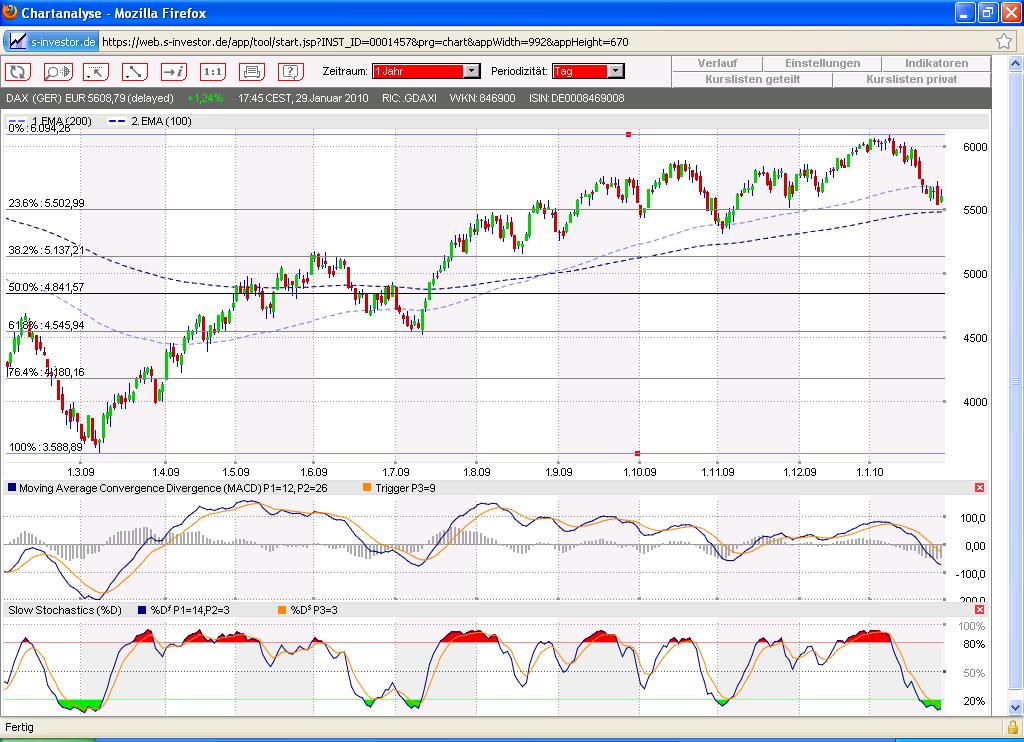
Task: Minimize the Firefox window
Action: (965, 12)
